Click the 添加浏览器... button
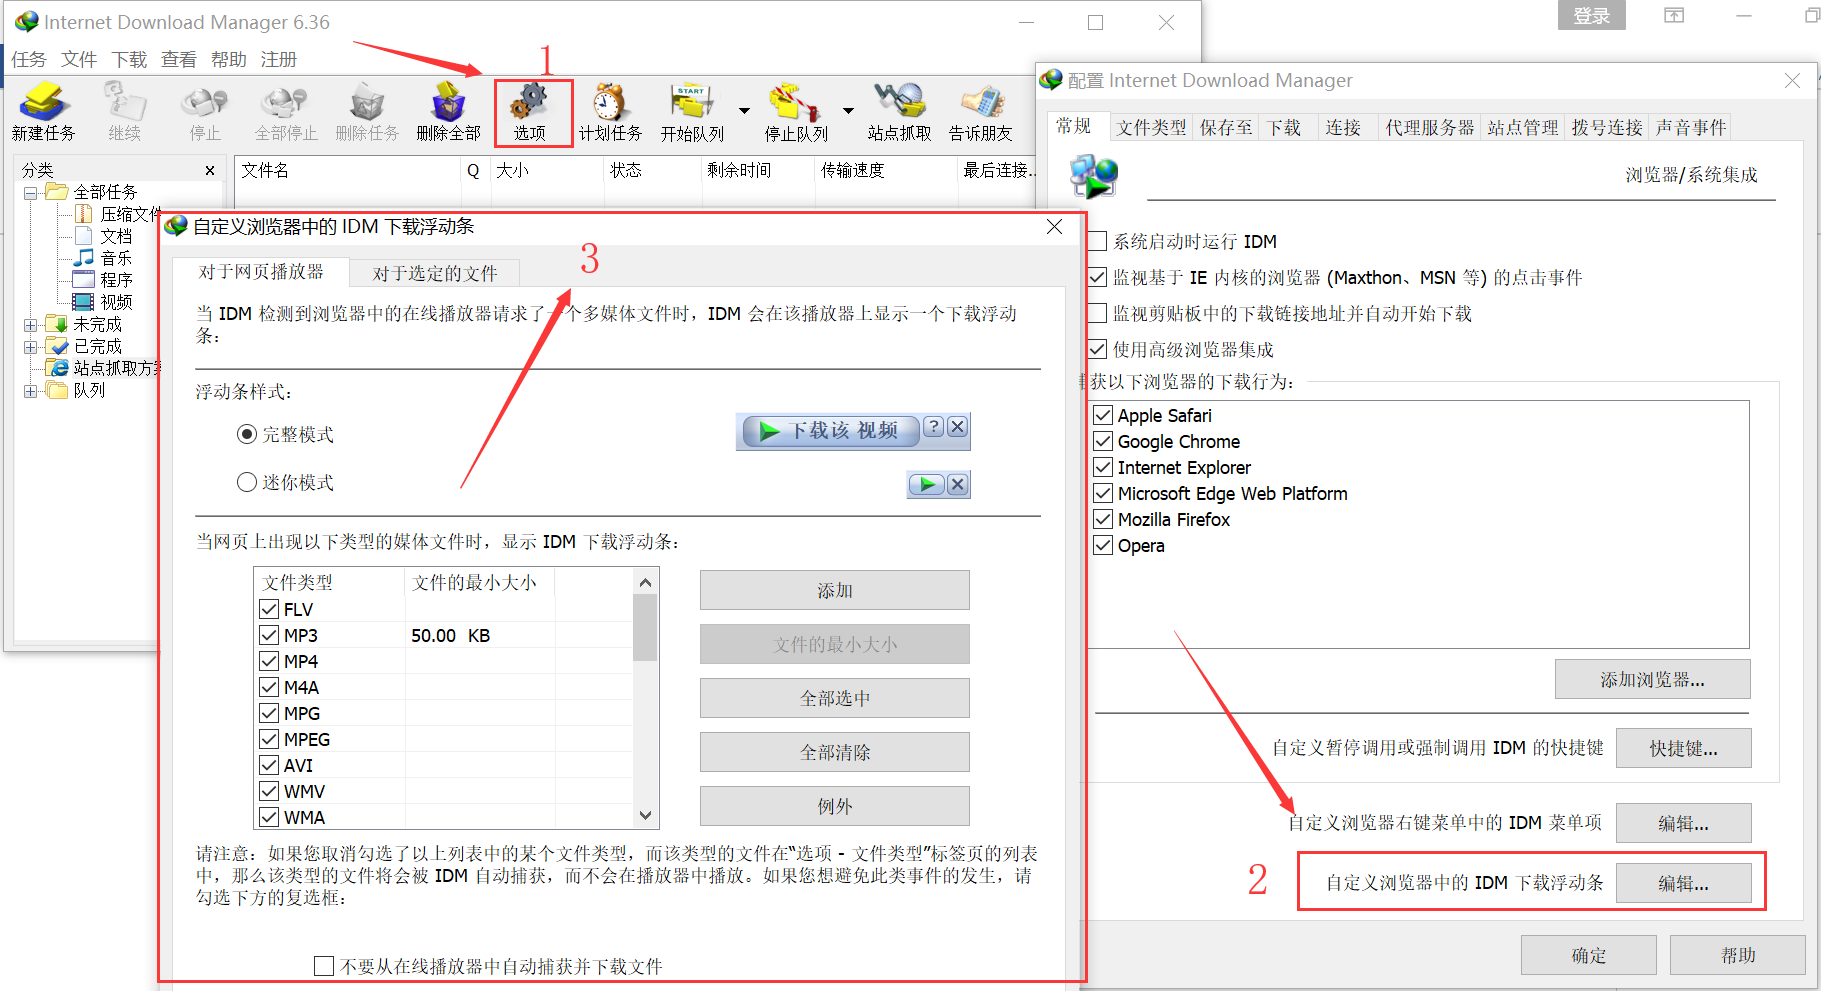 (x=1653, y=679)
